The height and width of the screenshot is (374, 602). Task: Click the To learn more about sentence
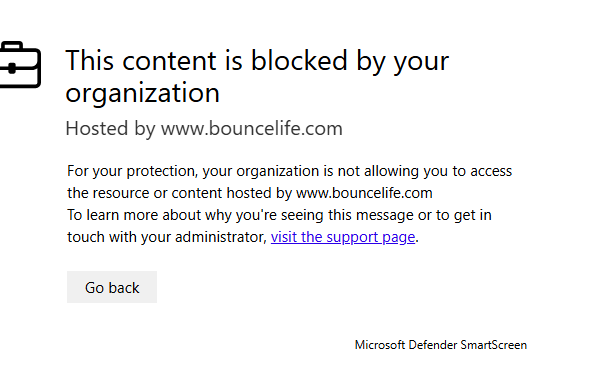(x=280, y=226)
